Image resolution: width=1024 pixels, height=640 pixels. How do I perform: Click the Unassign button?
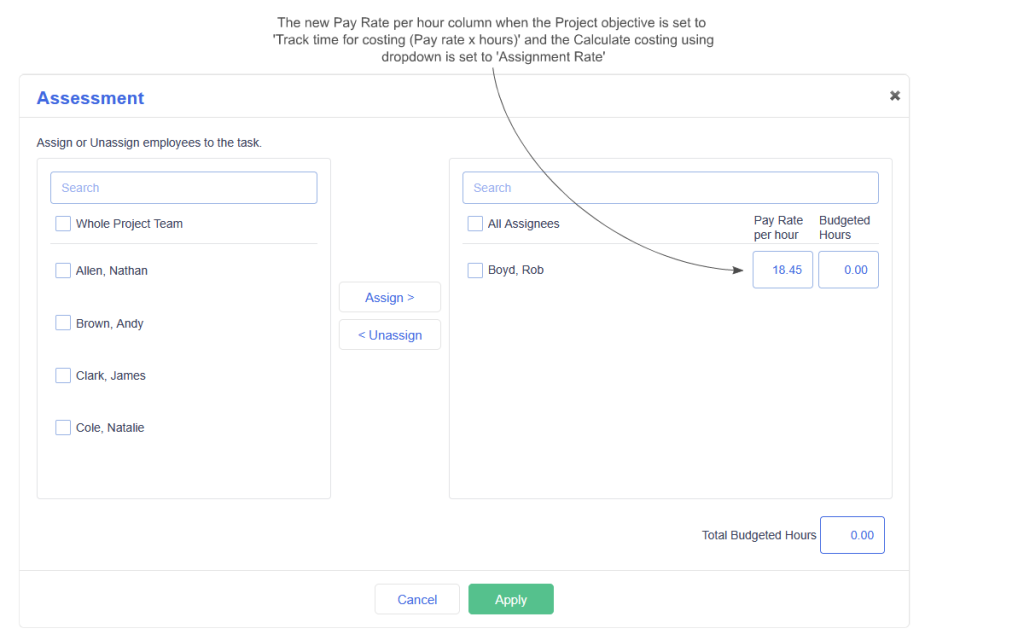point(389,334)
